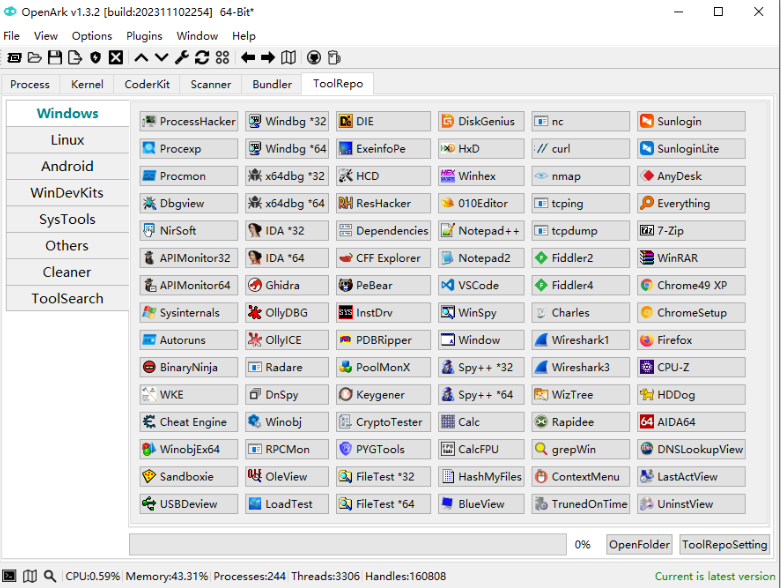Switch to the Kernel tab
This screenshot has height=588, width=781.
point(87,84)
